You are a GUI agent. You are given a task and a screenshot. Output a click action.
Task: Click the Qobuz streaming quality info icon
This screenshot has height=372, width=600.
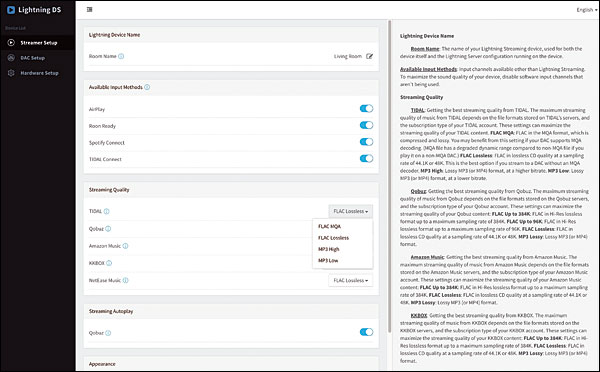point(108,229)
